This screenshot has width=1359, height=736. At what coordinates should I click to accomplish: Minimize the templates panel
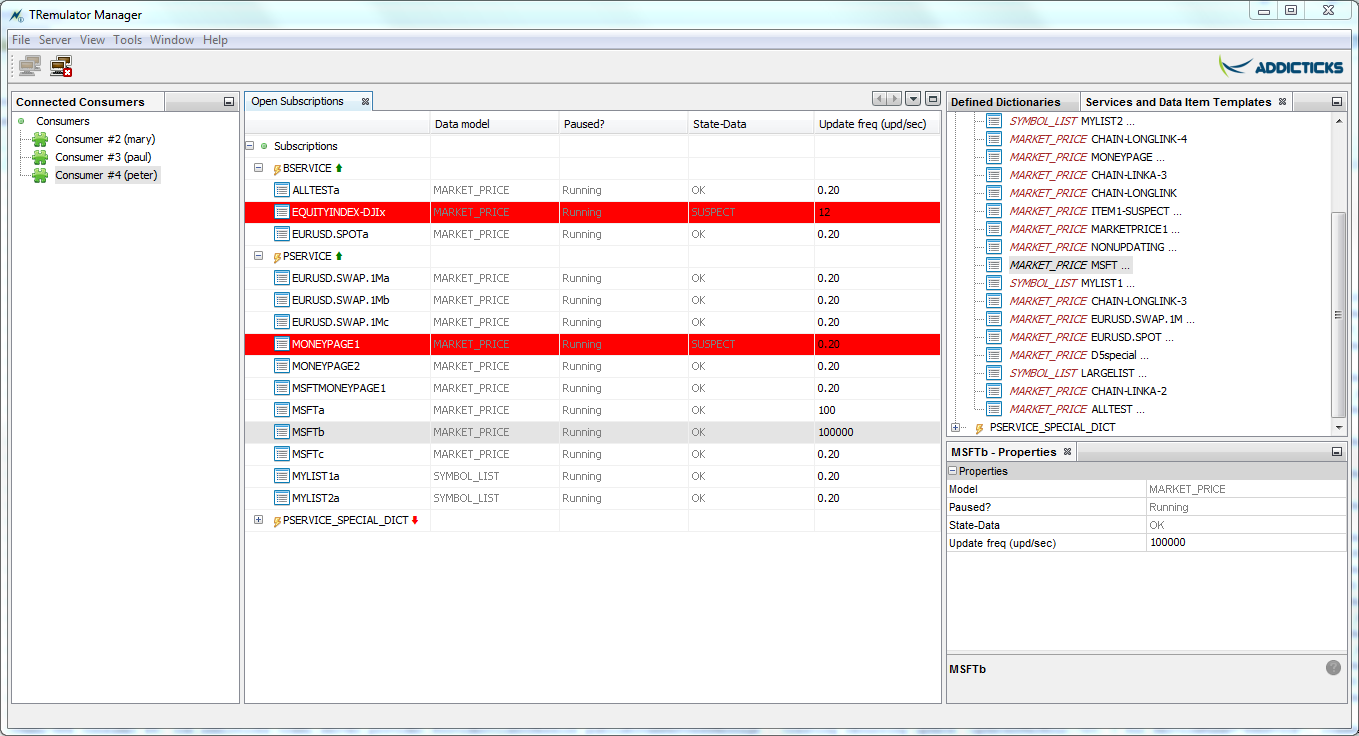(x=1337, y=102)
